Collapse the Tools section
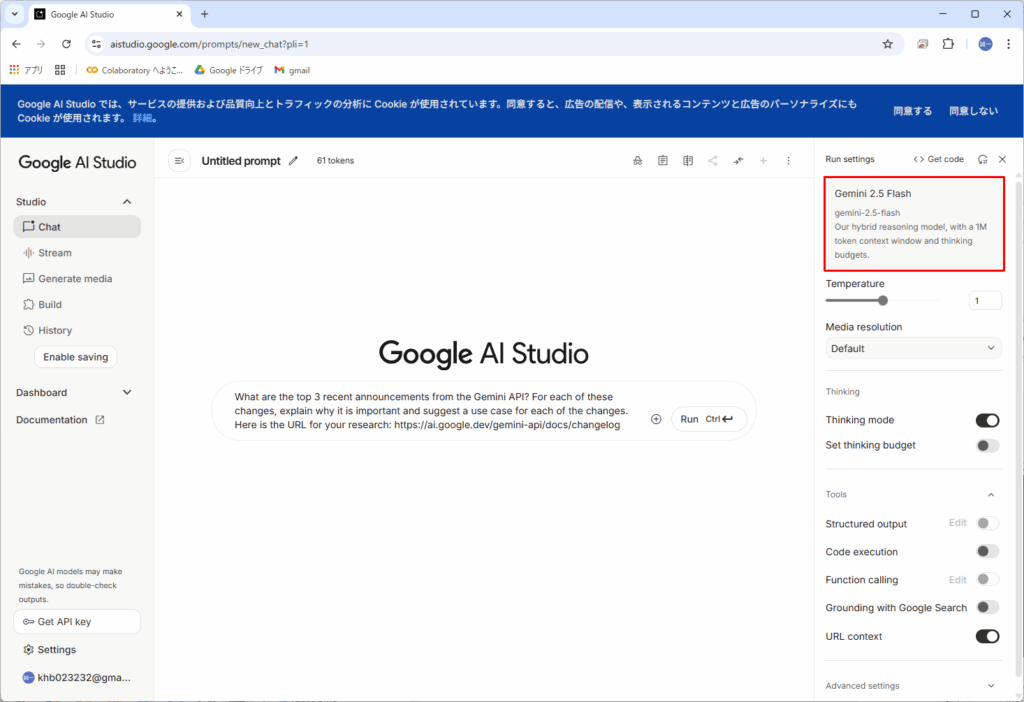The width and height of the screenshot is (1024, 702). (x=991, y=495)
